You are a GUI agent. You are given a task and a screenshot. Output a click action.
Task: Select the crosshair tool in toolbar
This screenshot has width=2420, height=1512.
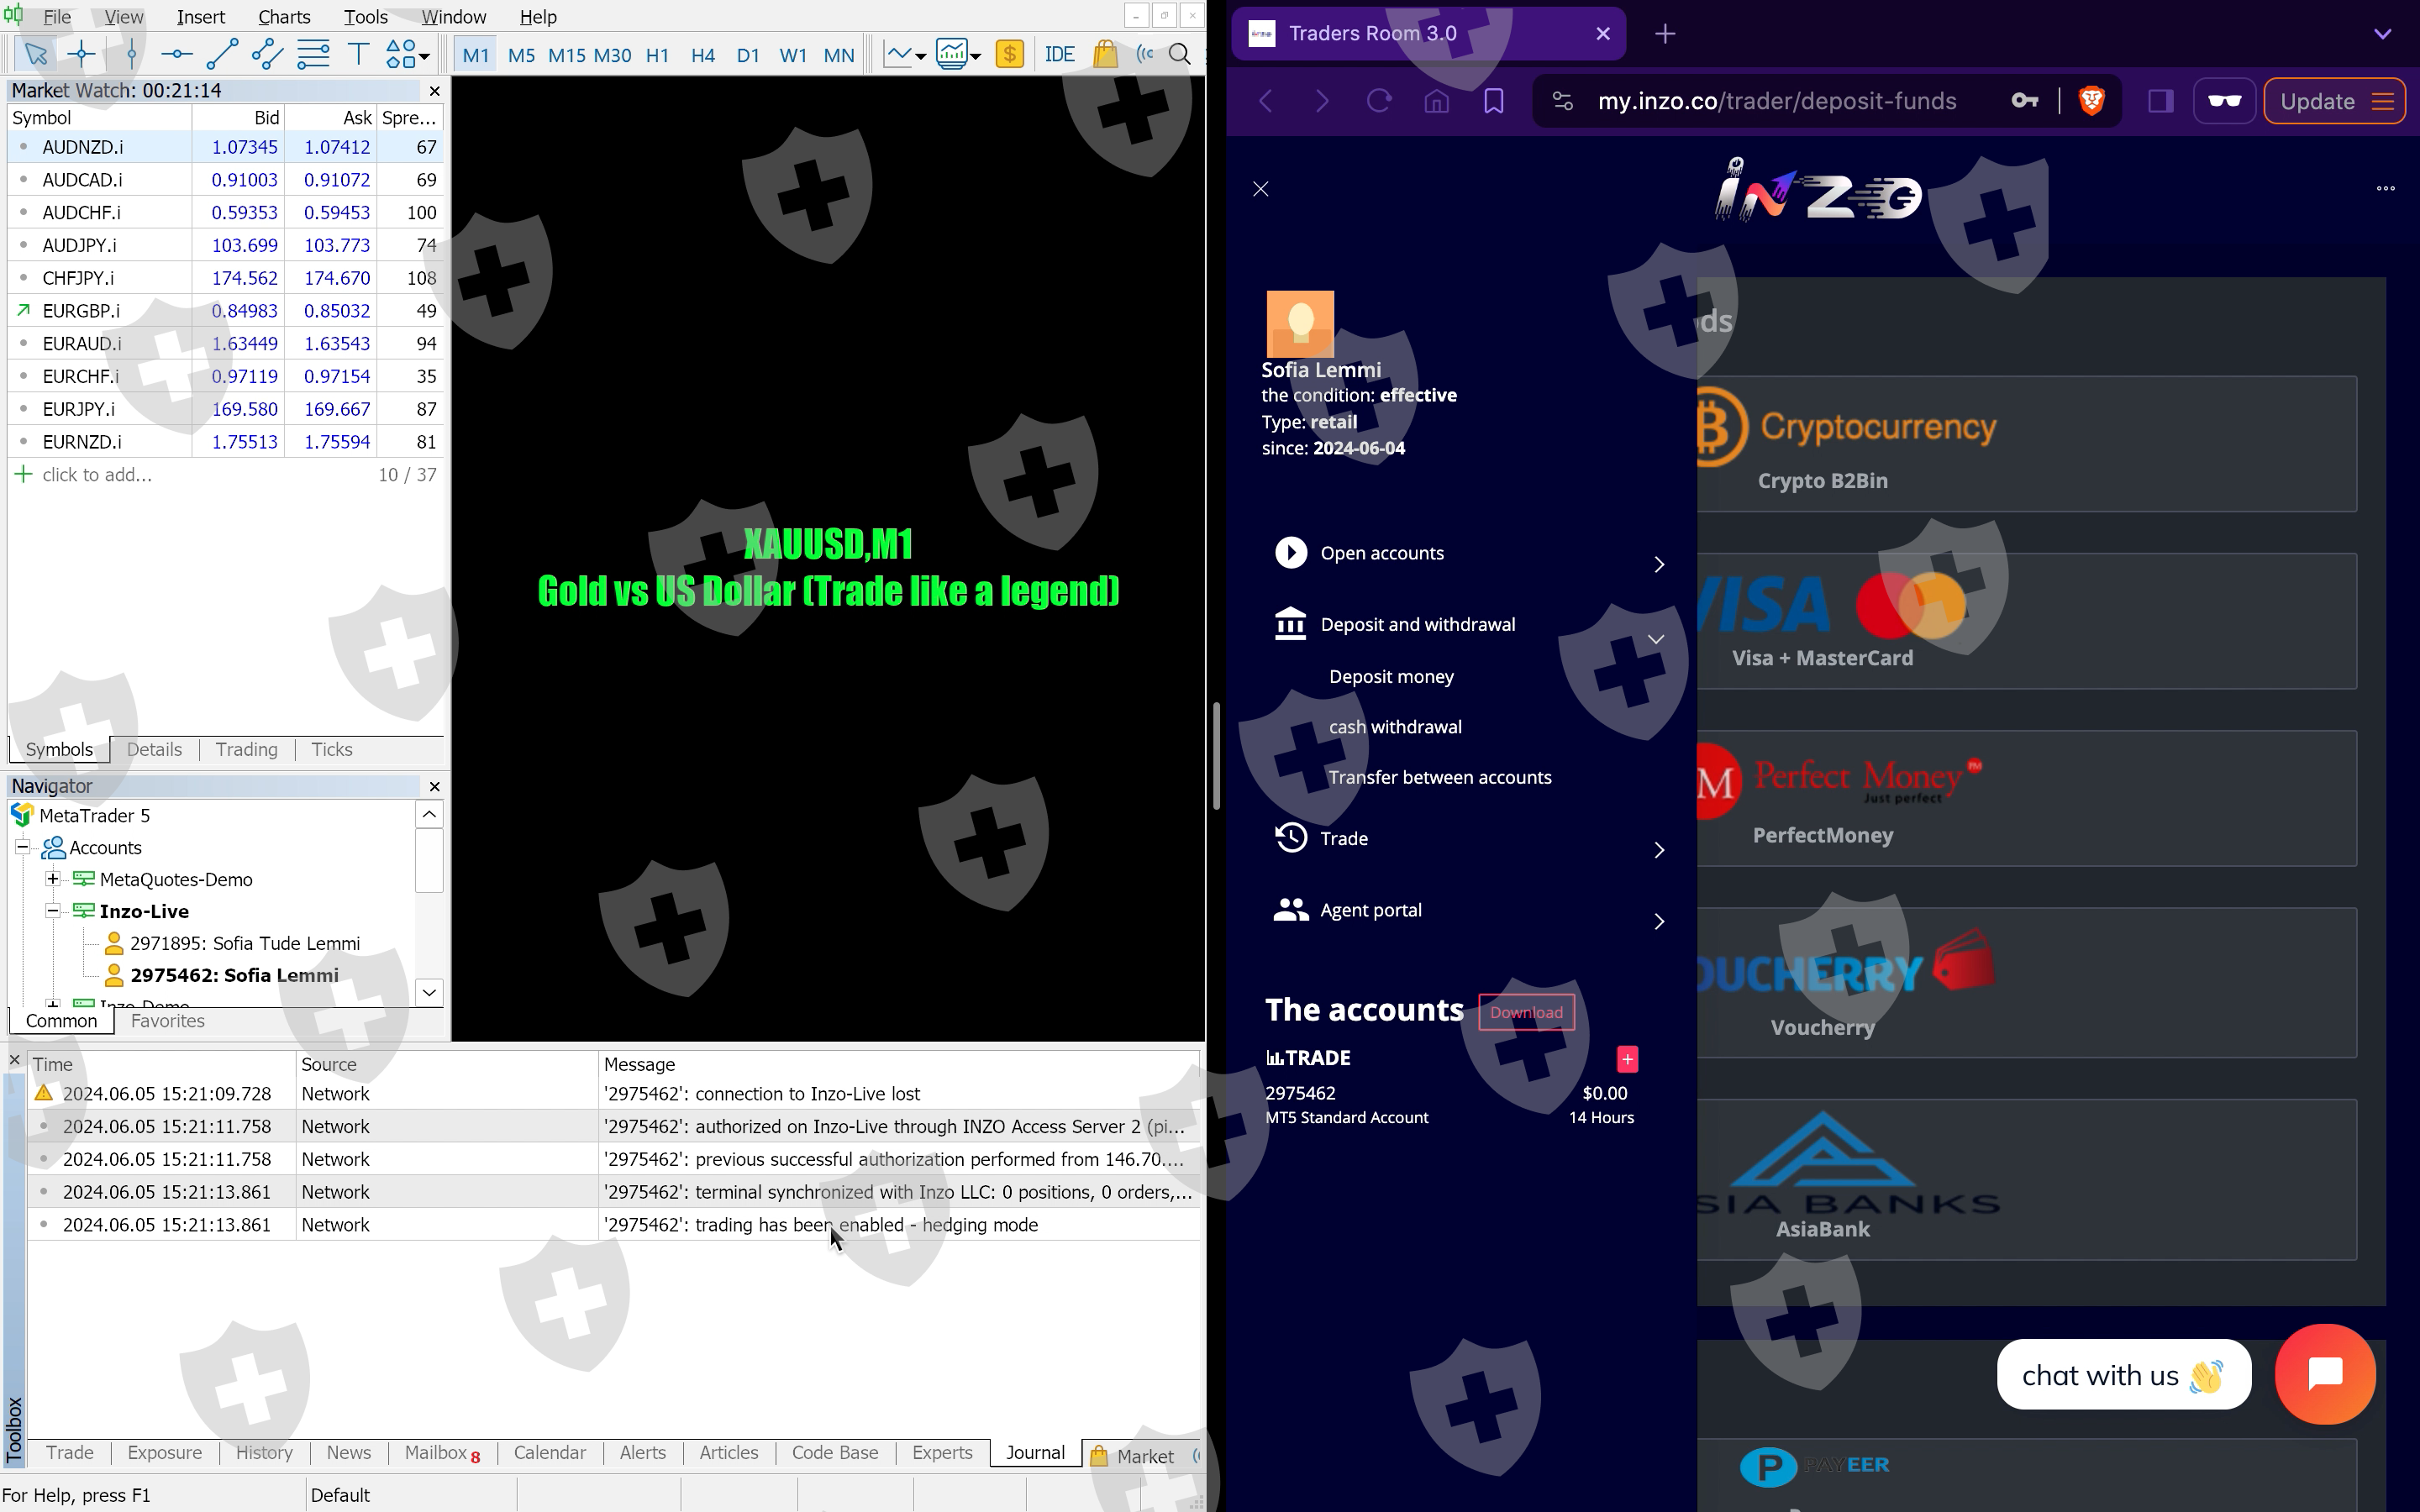coord(82,54)
